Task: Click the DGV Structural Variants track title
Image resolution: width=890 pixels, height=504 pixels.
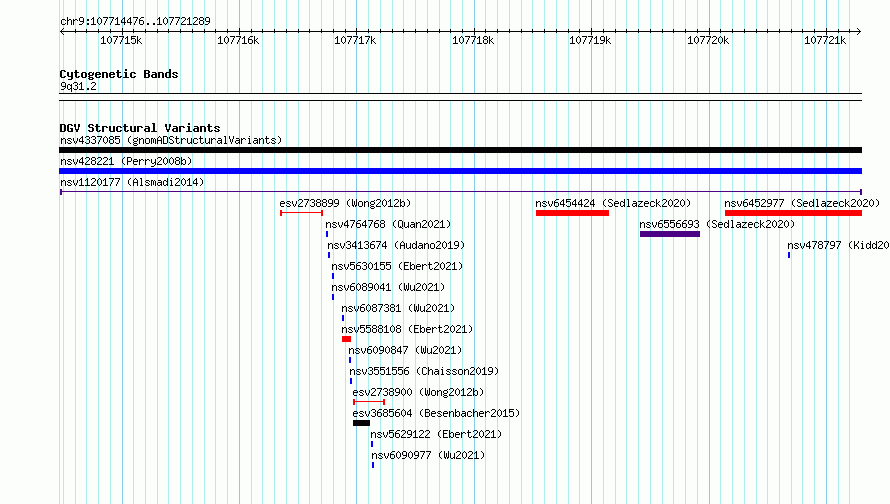Action: pos(140,128)
